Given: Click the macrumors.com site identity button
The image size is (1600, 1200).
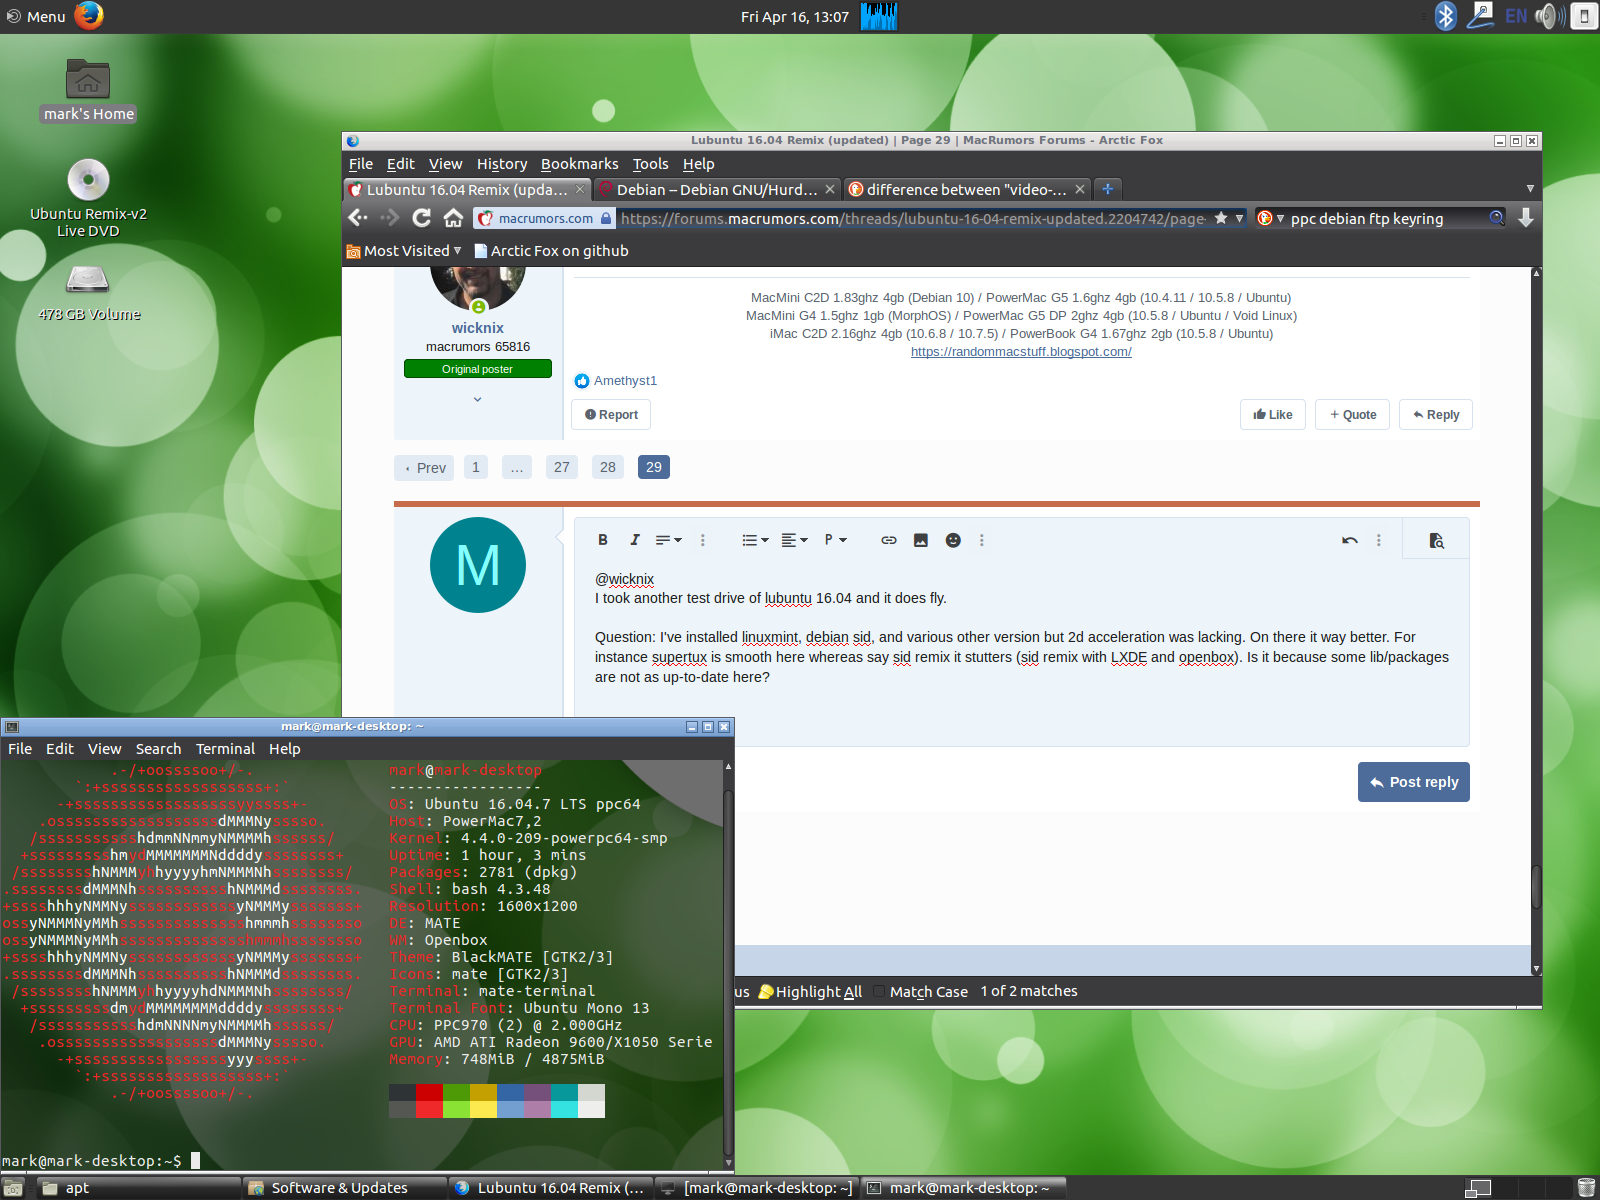Looking at the screenshot, I should 545,218.
